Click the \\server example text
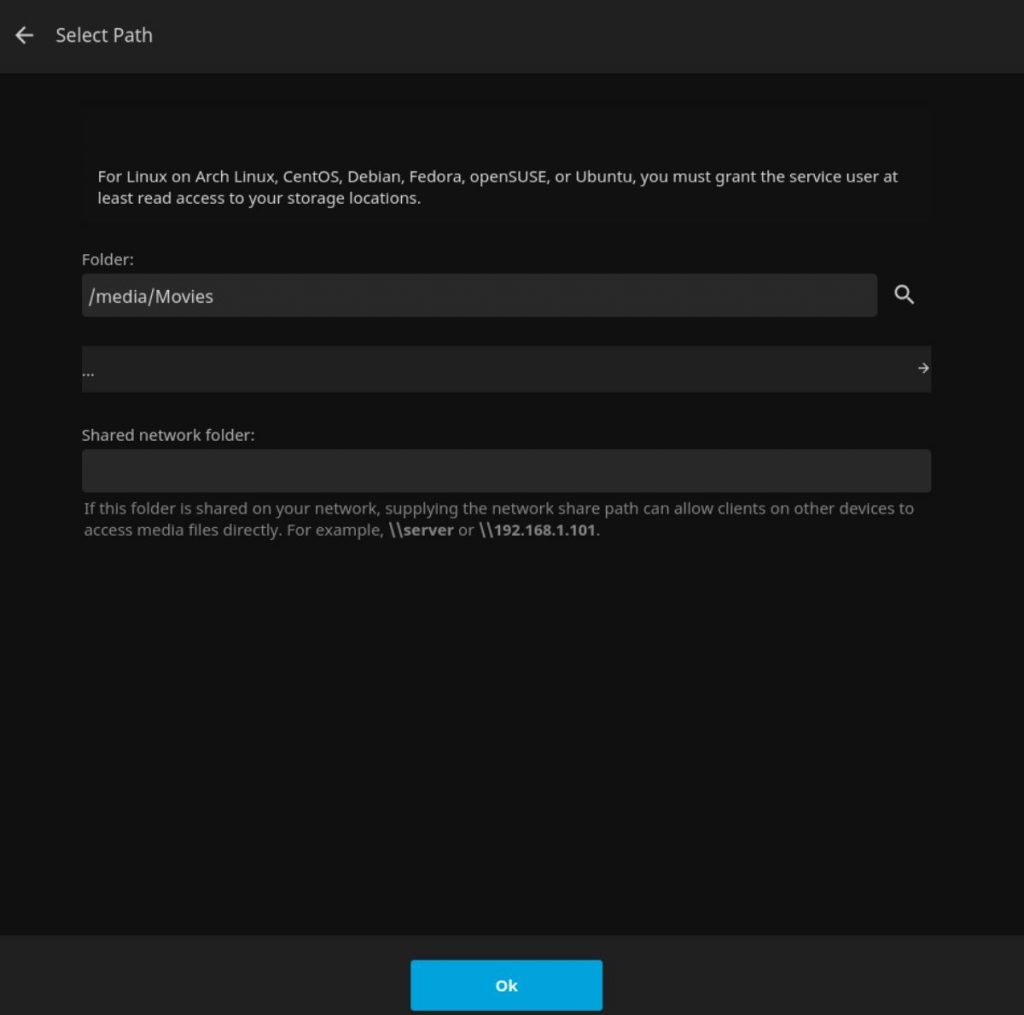Image resolution: width=1024 pixels, height=1015 pixels. click(x=421, y=530)
